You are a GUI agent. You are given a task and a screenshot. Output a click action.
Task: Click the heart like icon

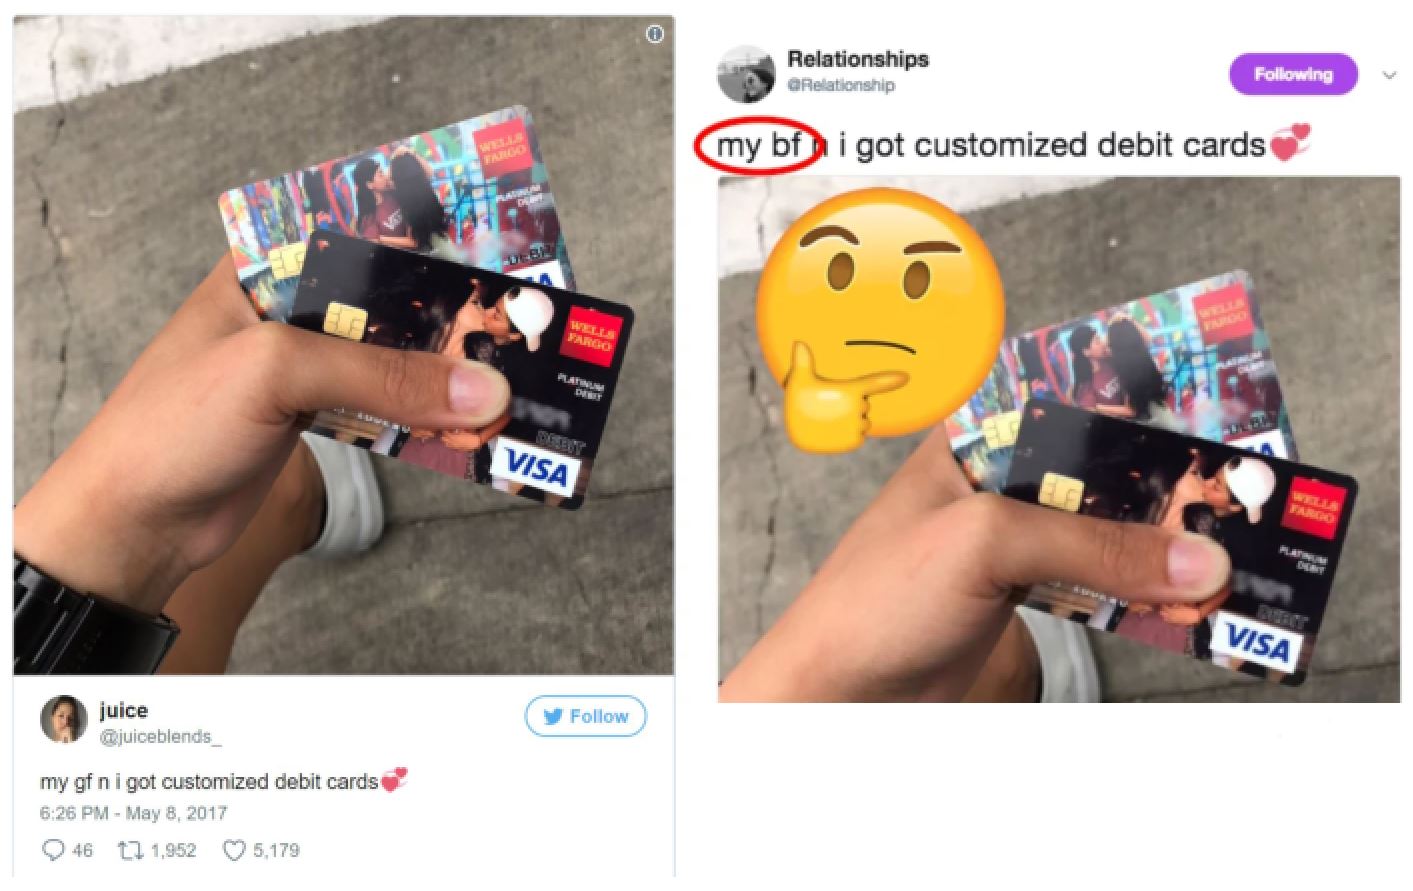coord(233,850)
